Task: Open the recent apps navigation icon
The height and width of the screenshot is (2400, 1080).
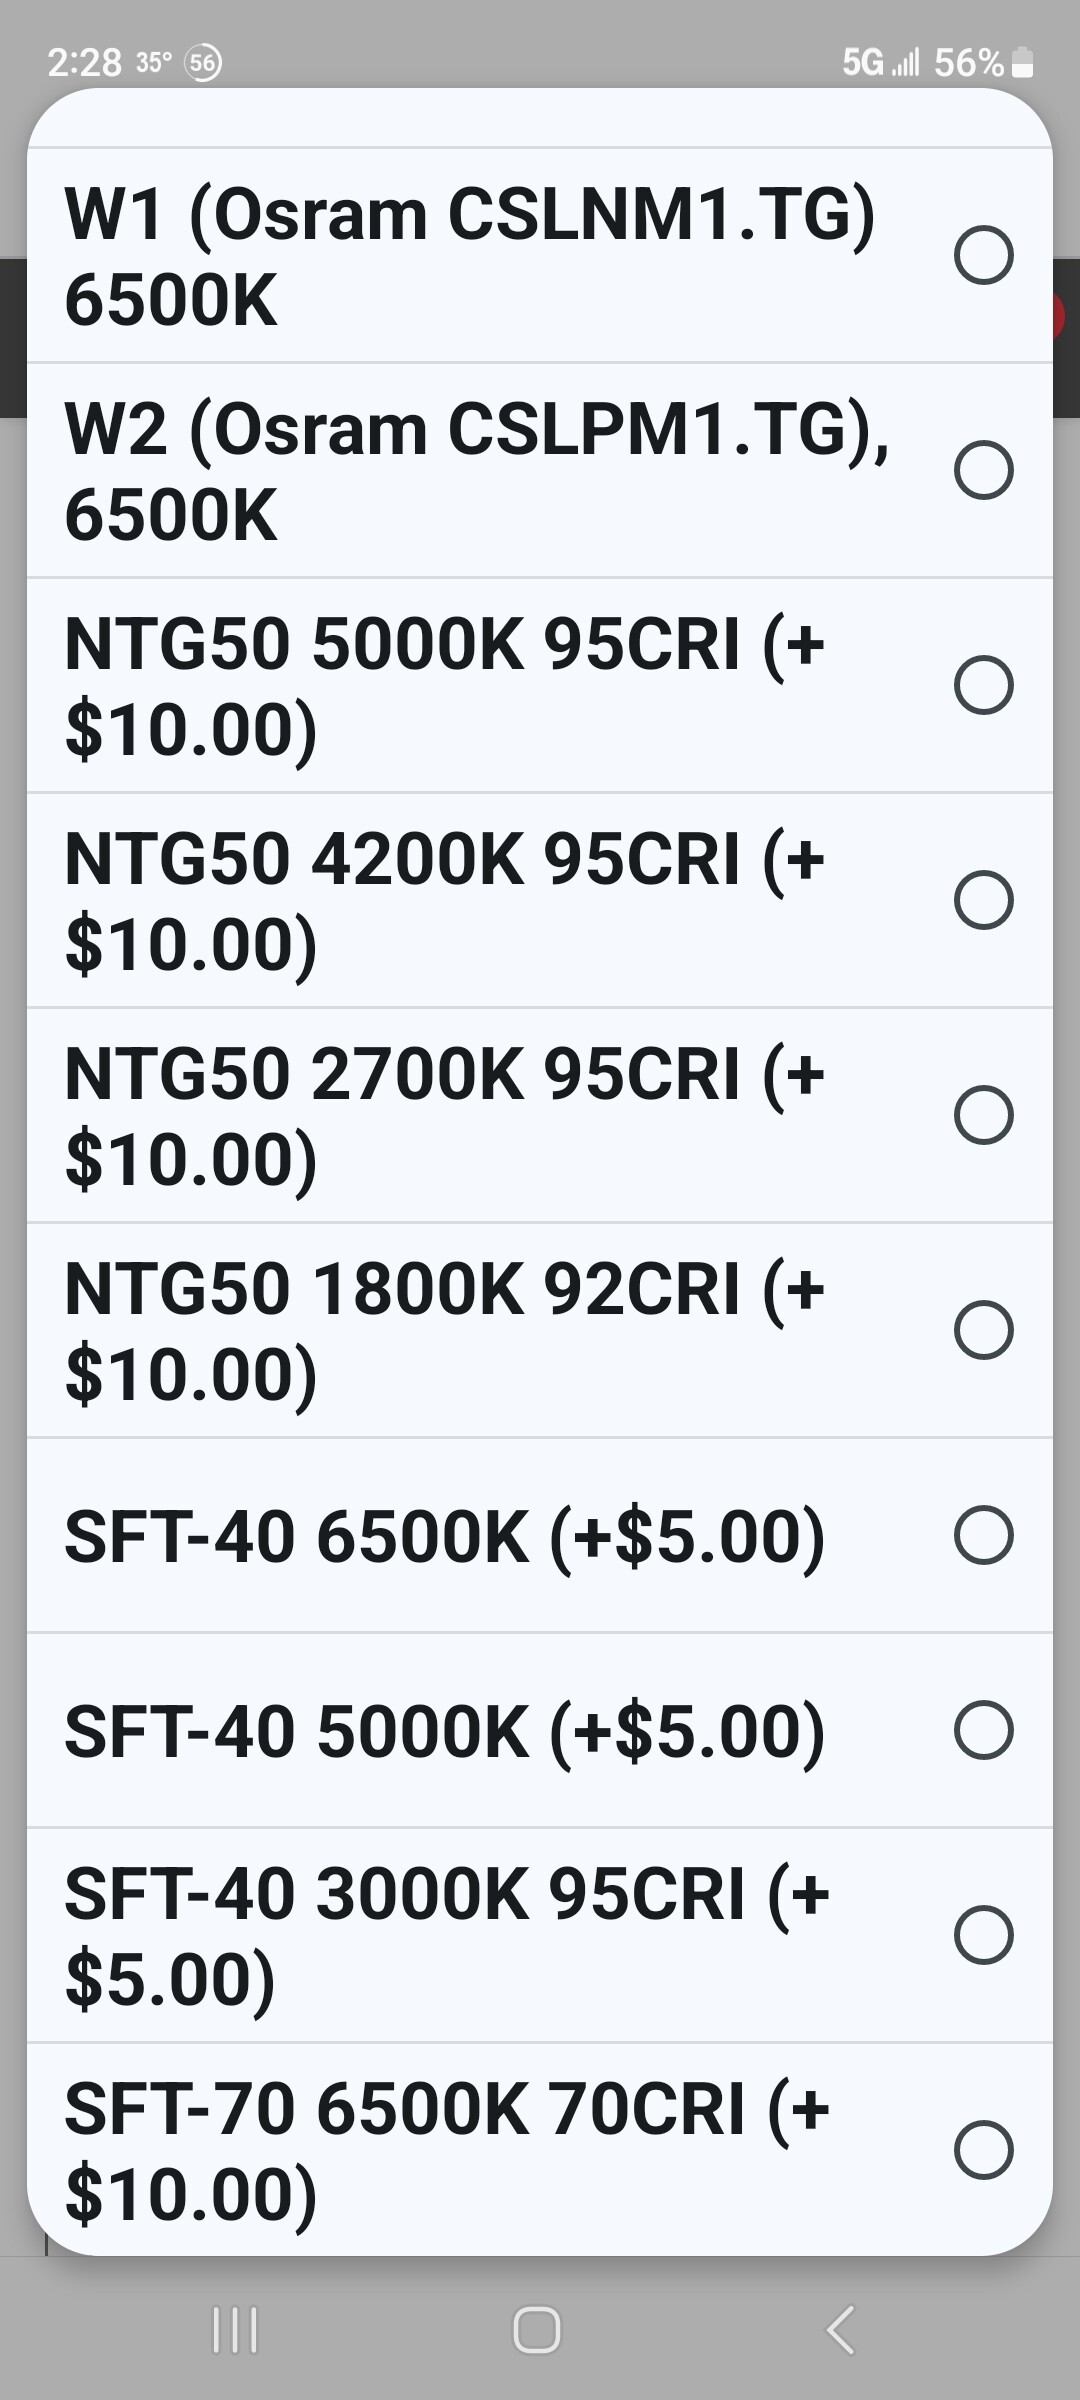Action: point(236,2330)
